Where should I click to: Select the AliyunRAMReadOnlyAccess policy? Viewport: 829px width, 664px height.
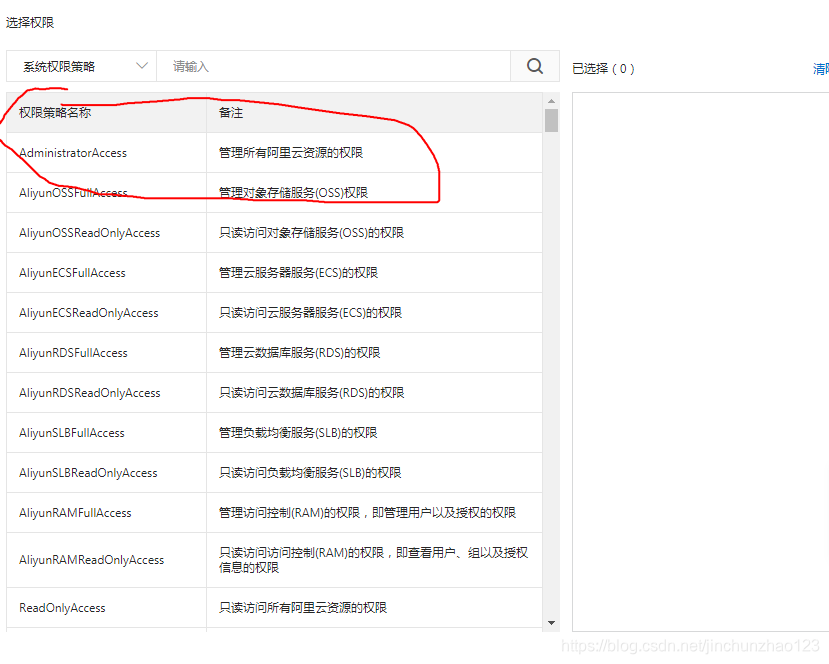[x=91, y=560]
